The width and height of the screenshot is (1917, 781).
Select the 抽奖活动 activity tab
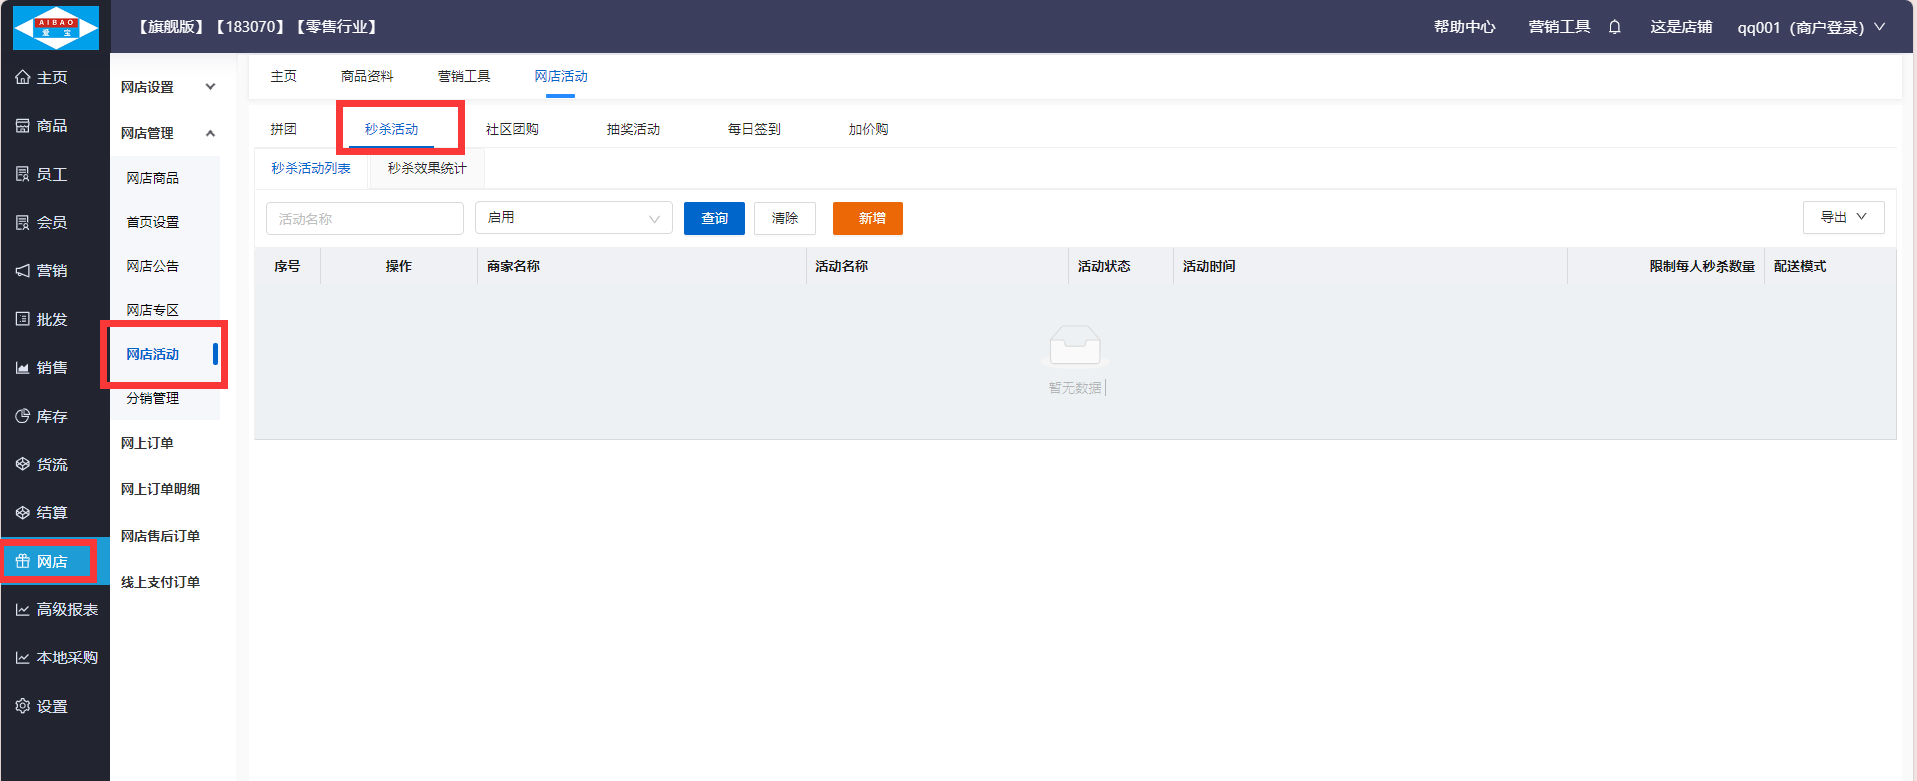click(x=633, y=129)
